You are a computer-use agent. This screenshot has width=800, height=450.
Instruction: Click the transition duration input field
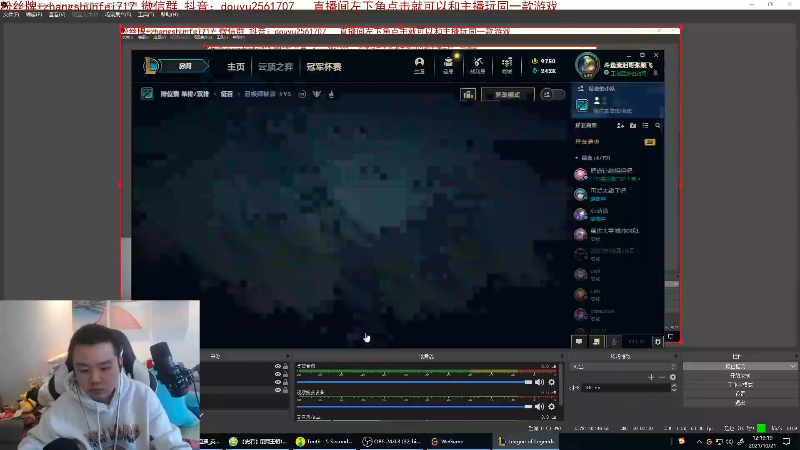click(626, 388)
